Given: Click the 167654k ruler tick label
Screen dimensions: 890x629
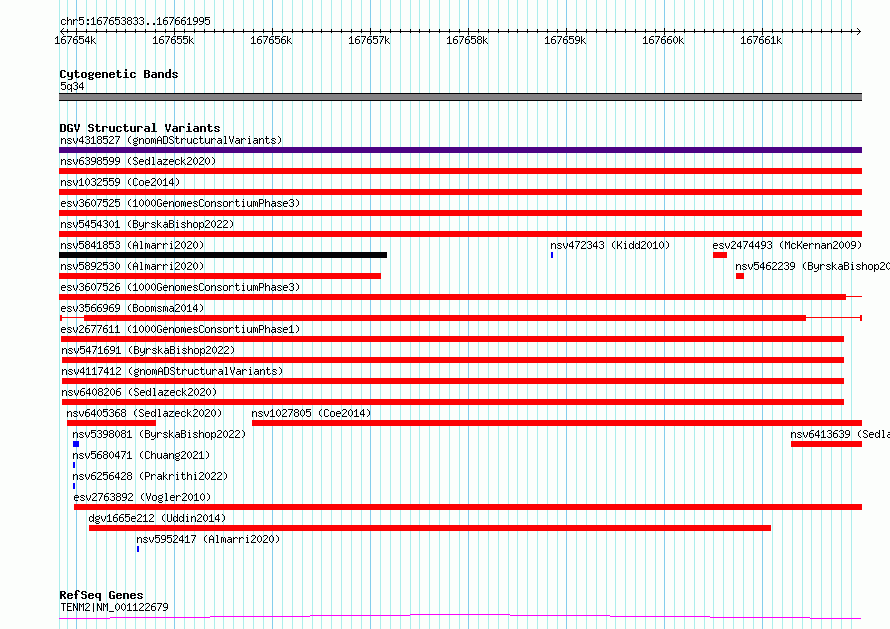Looking at the screenshot, I should click(75, 40).
